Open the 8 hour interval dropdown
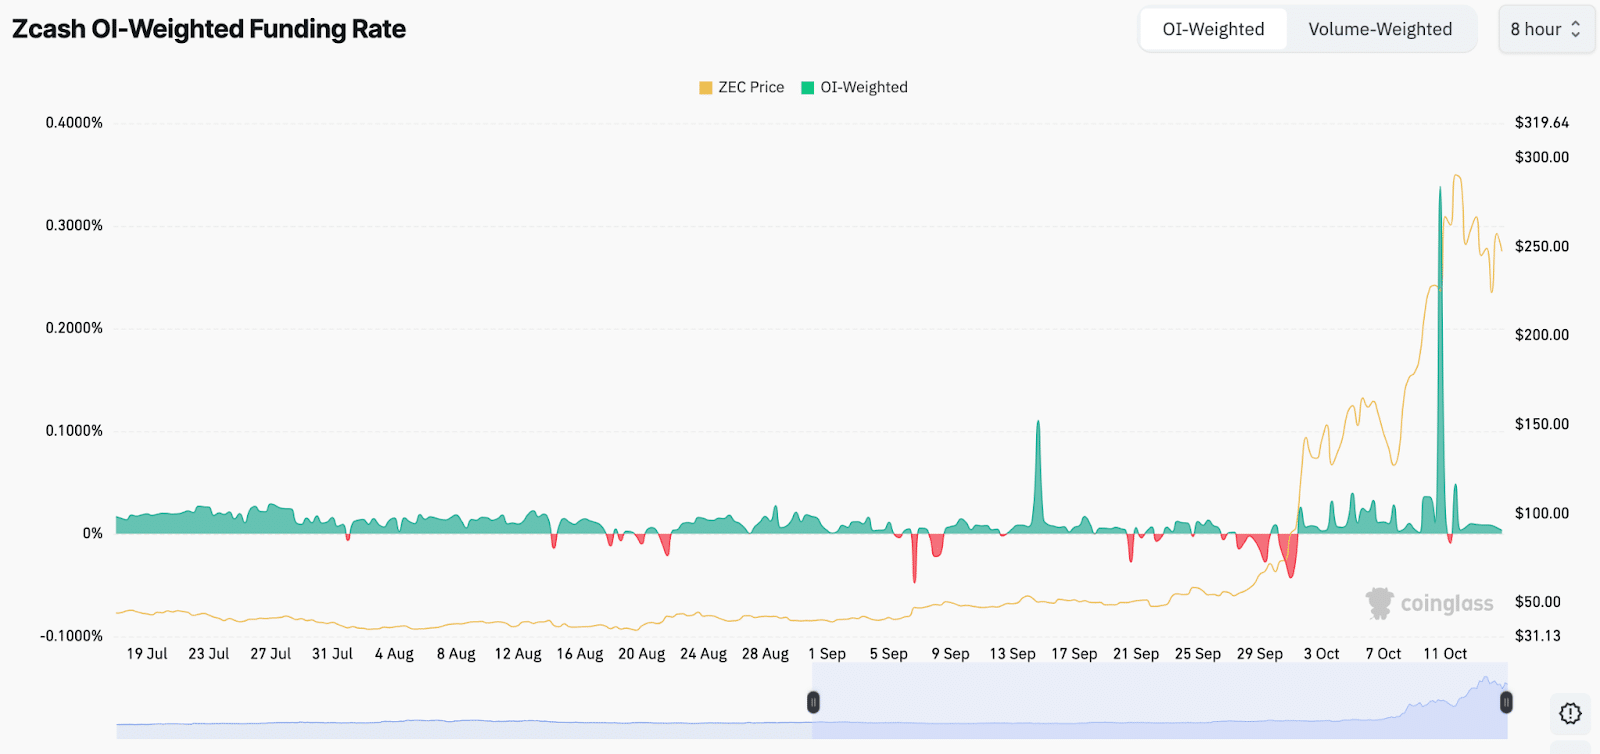Viewport: 1600px width, 754px height. 1546,29
